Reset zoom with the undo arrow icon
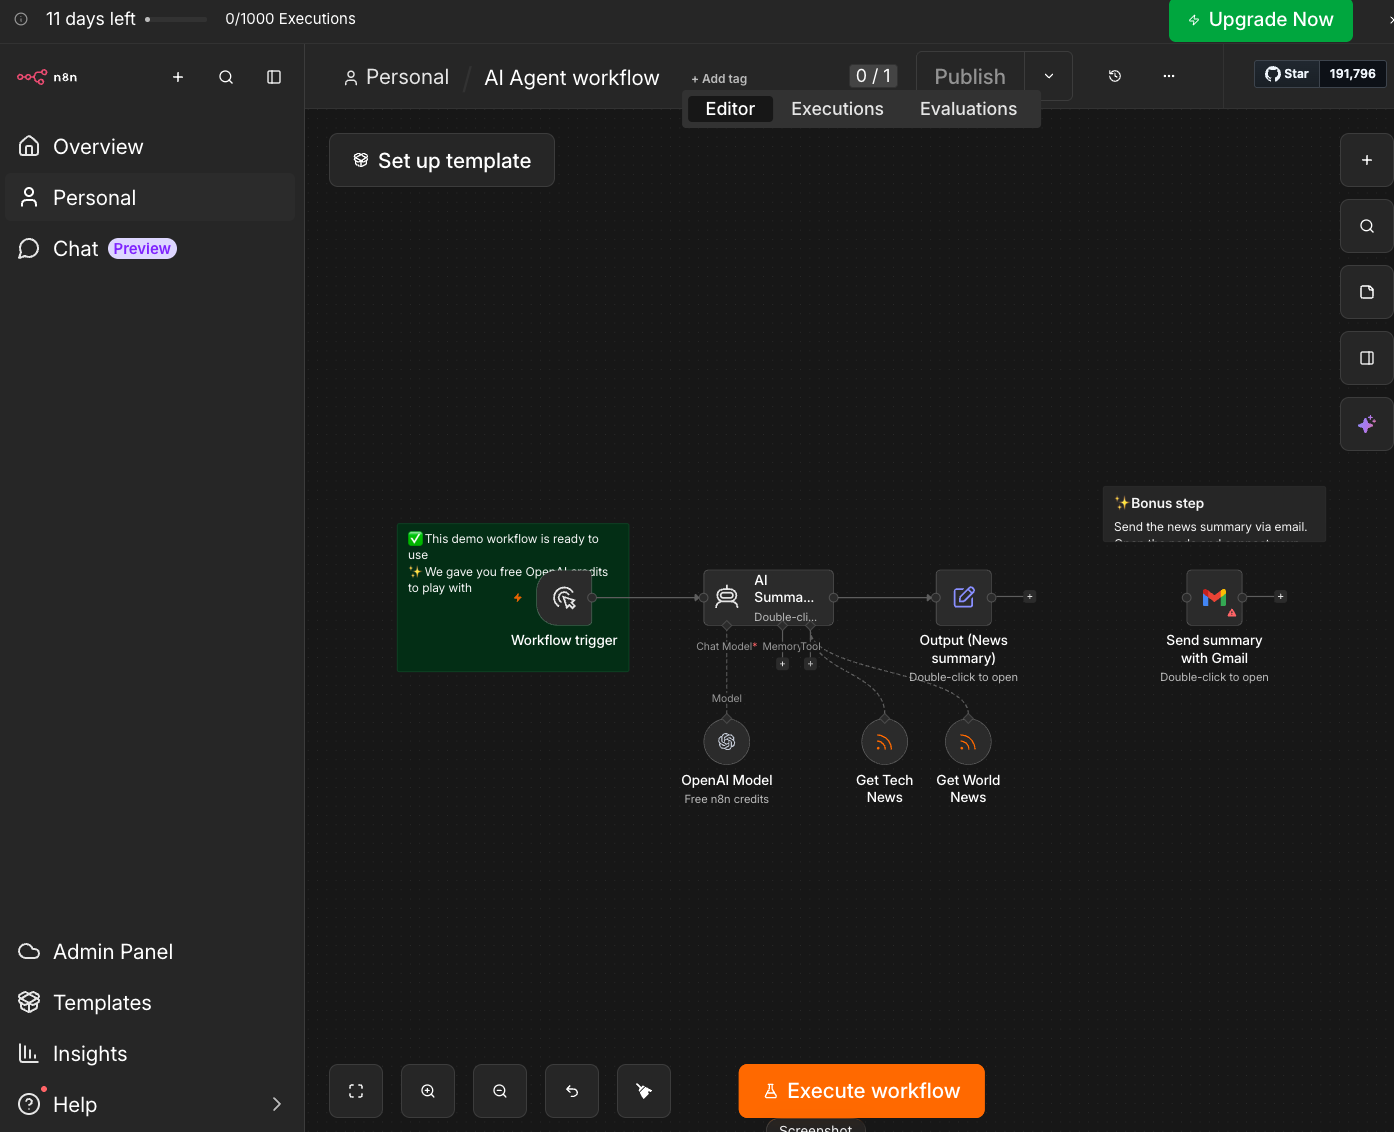This screenshot has width=1394, height=1132. pyautogui.click(x=572, y=1091)
